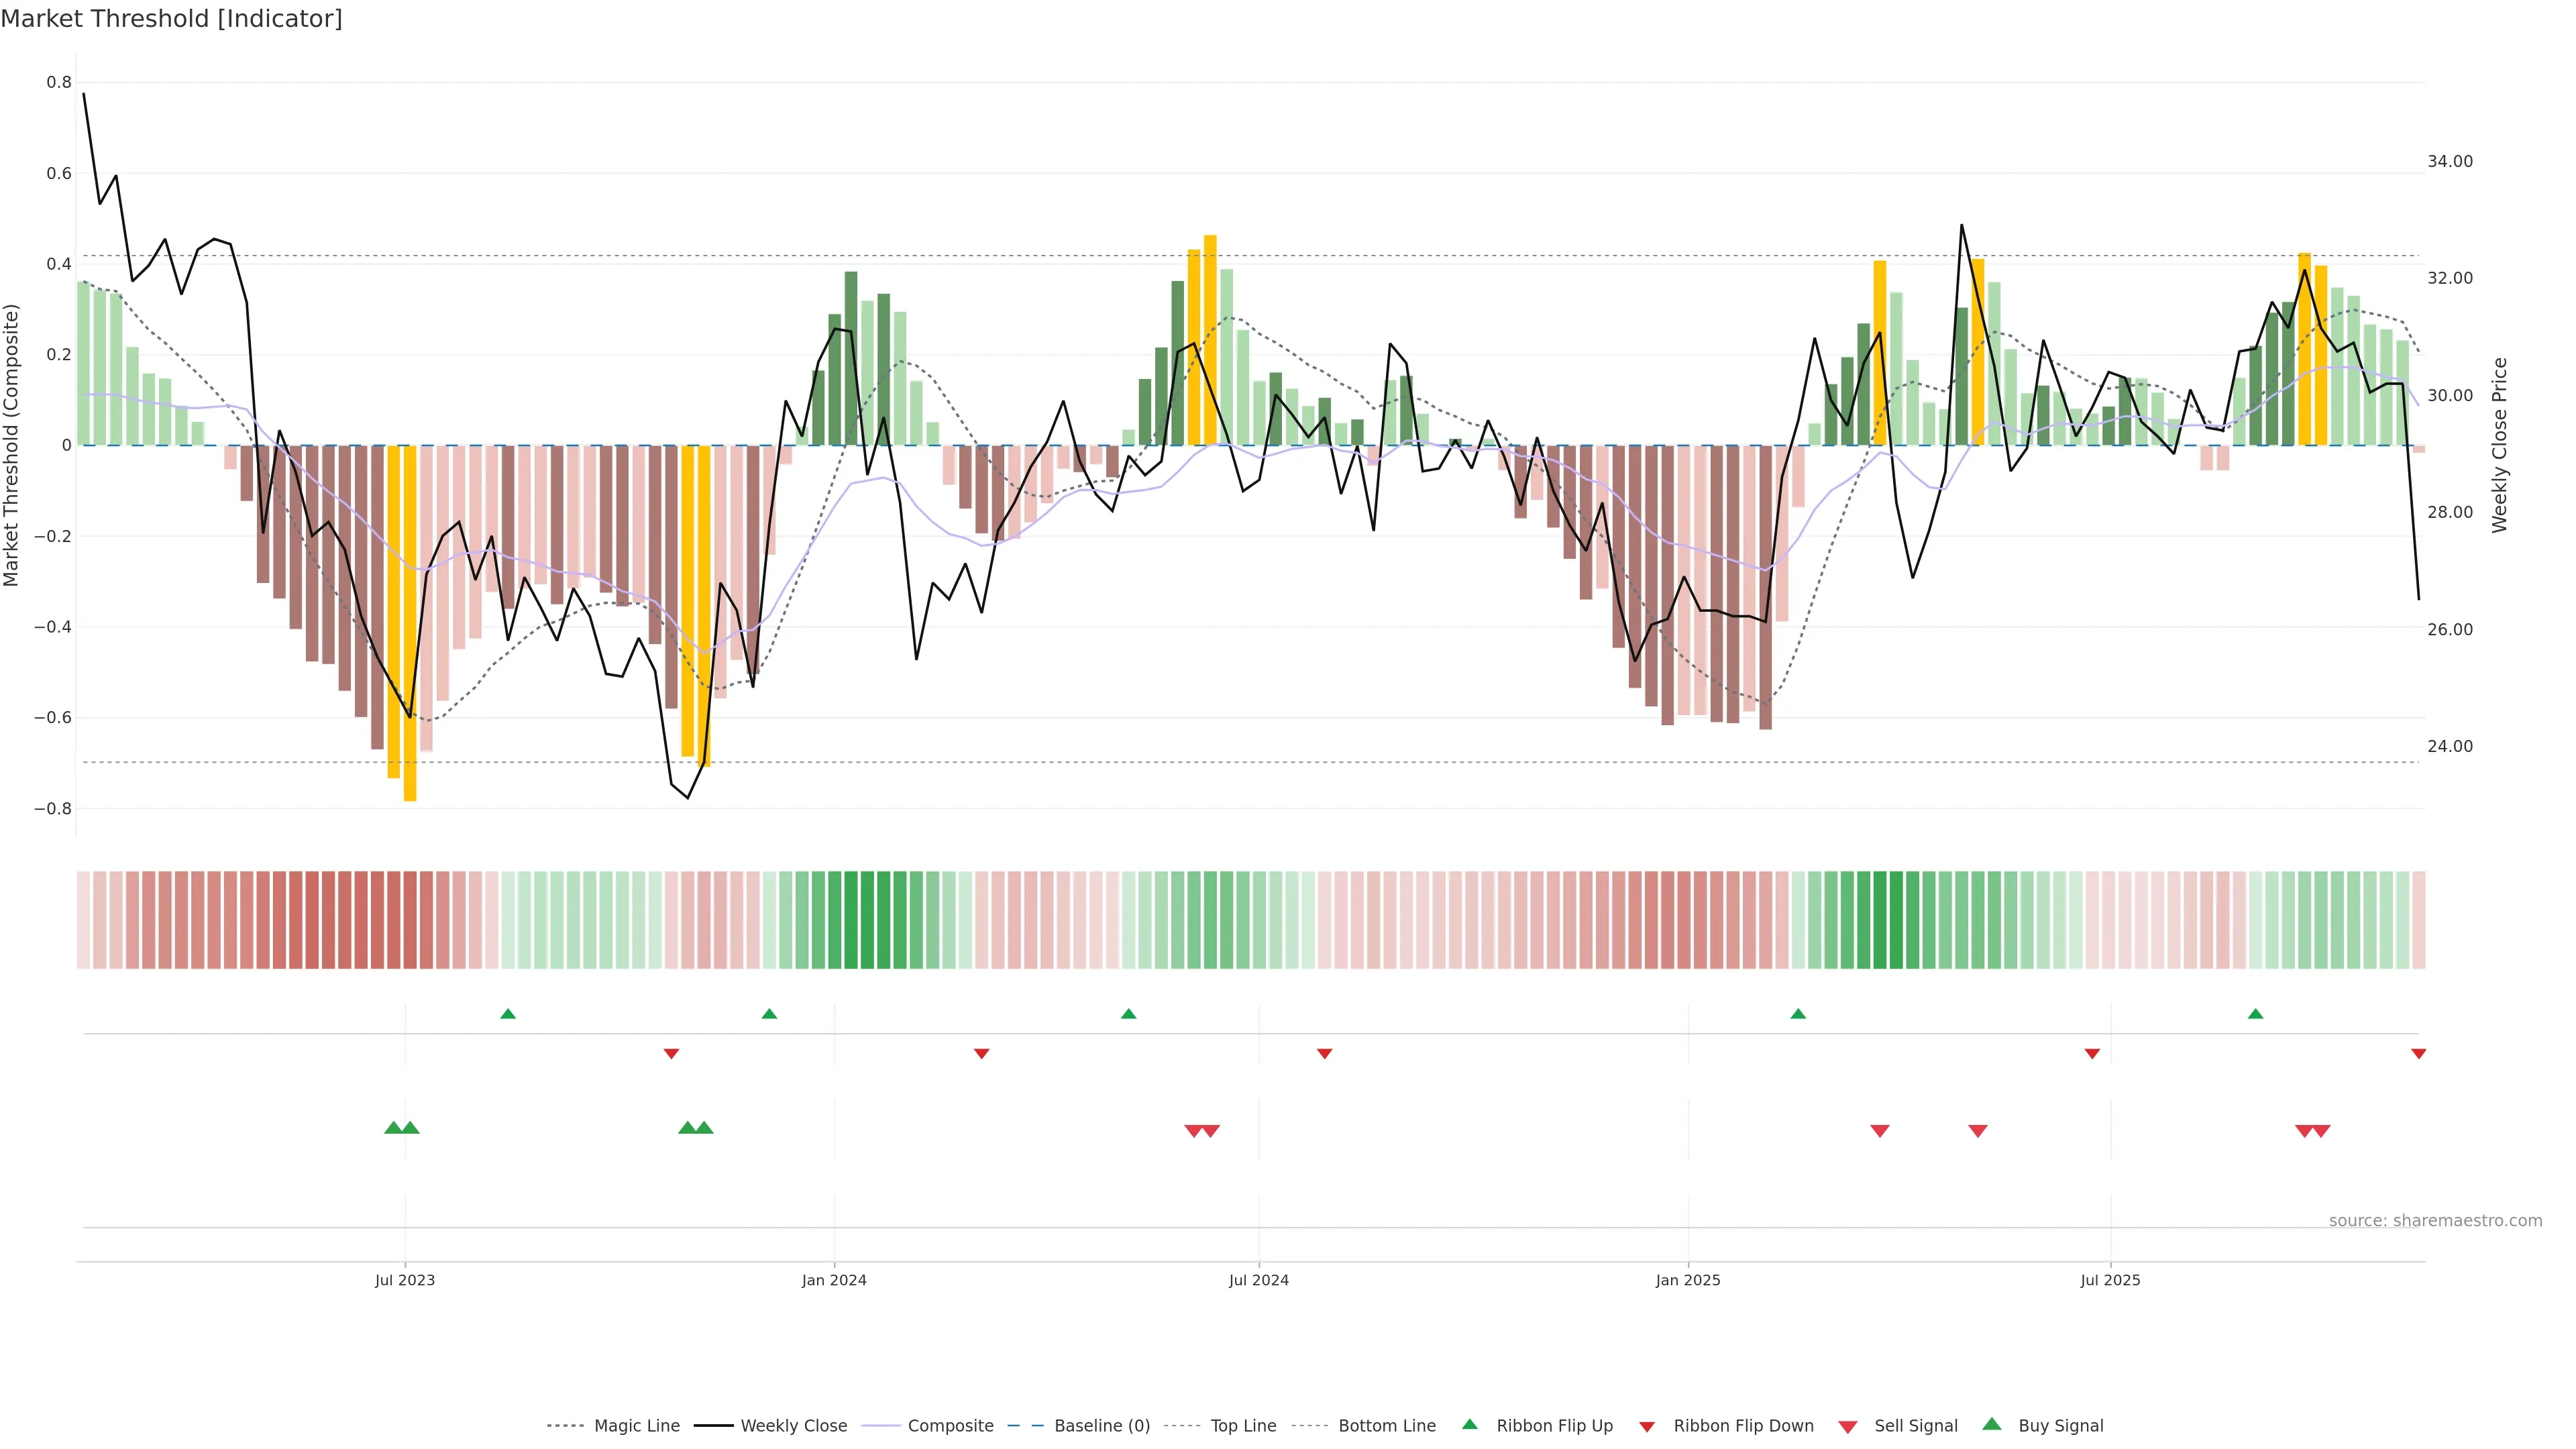Toggle the Weekly Close legend entry
The image size is (2576, 1449).
[793, 1426]
